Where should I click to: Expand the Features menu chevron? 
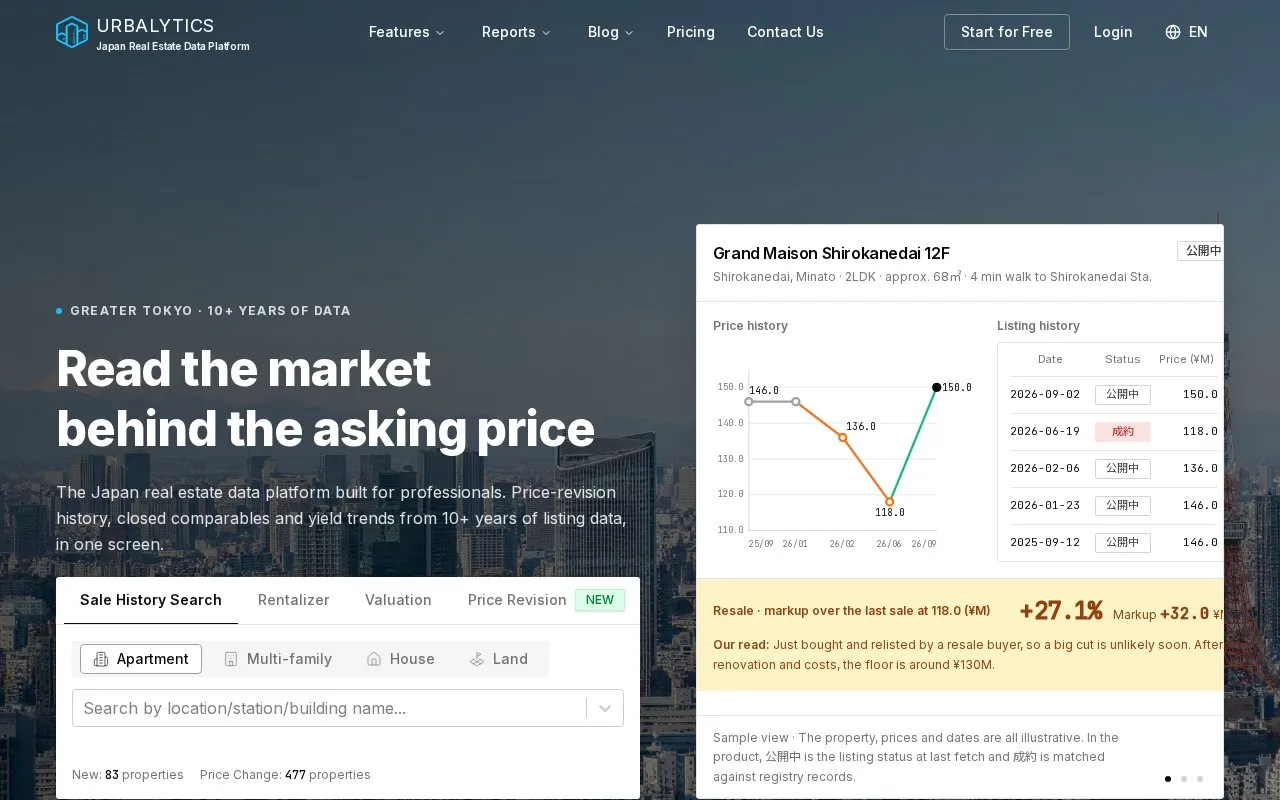point(440,33)
